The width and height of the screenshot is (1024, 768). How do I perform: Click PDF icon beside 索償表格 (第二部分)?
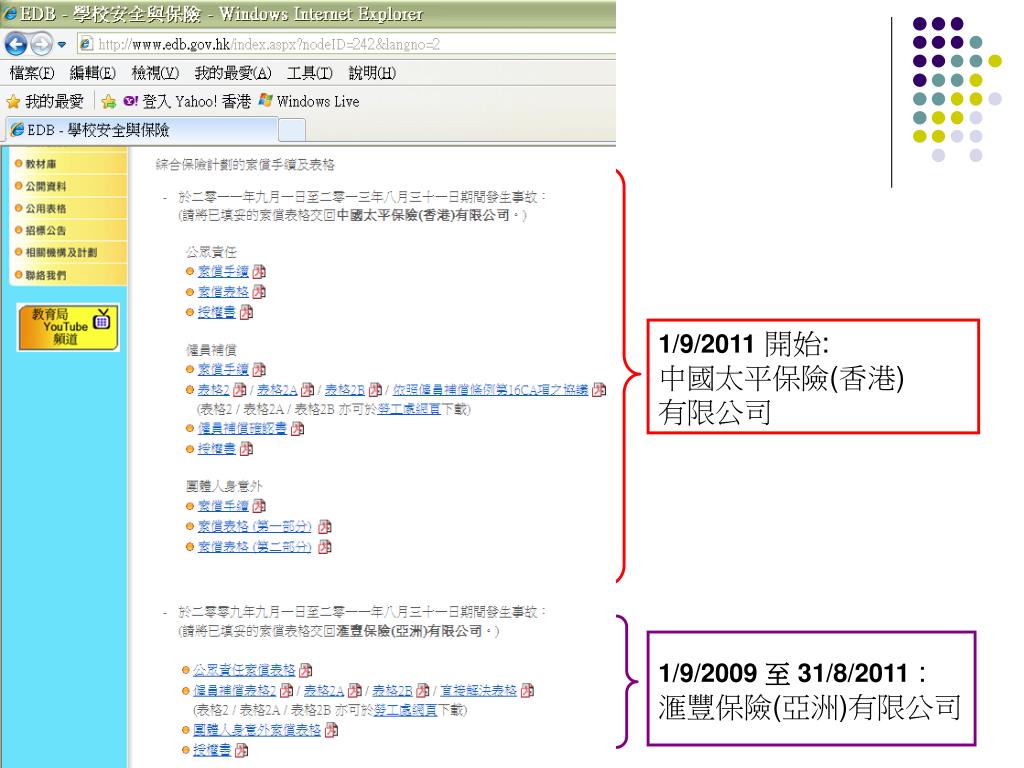coord(325,547)
